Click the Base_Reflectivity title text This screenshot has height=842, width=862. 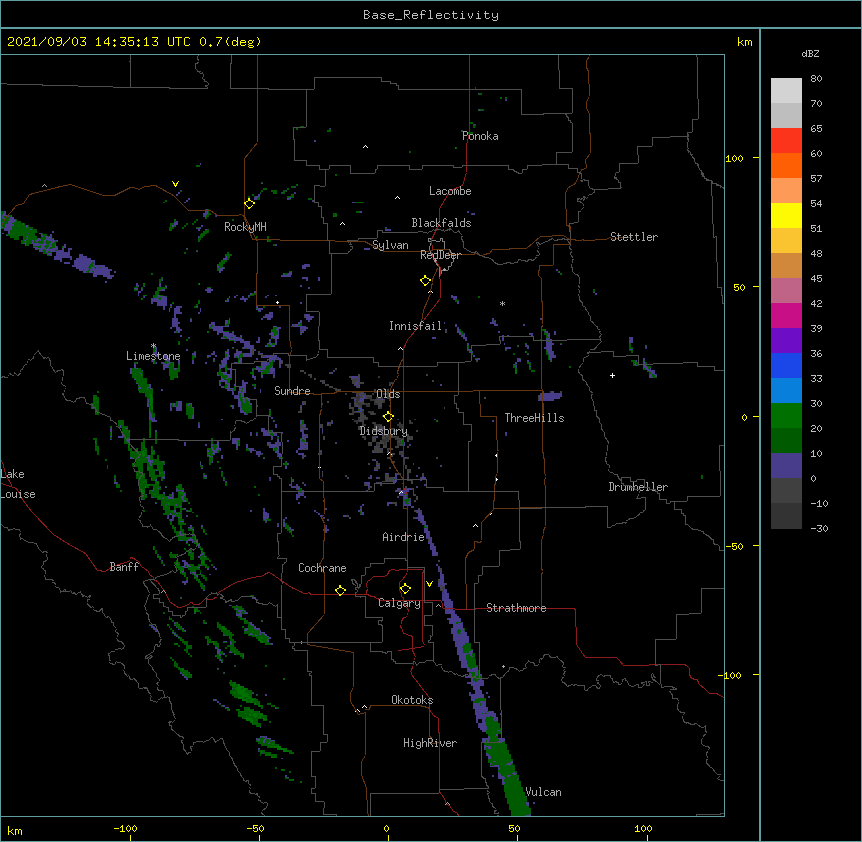click(430, 15)
